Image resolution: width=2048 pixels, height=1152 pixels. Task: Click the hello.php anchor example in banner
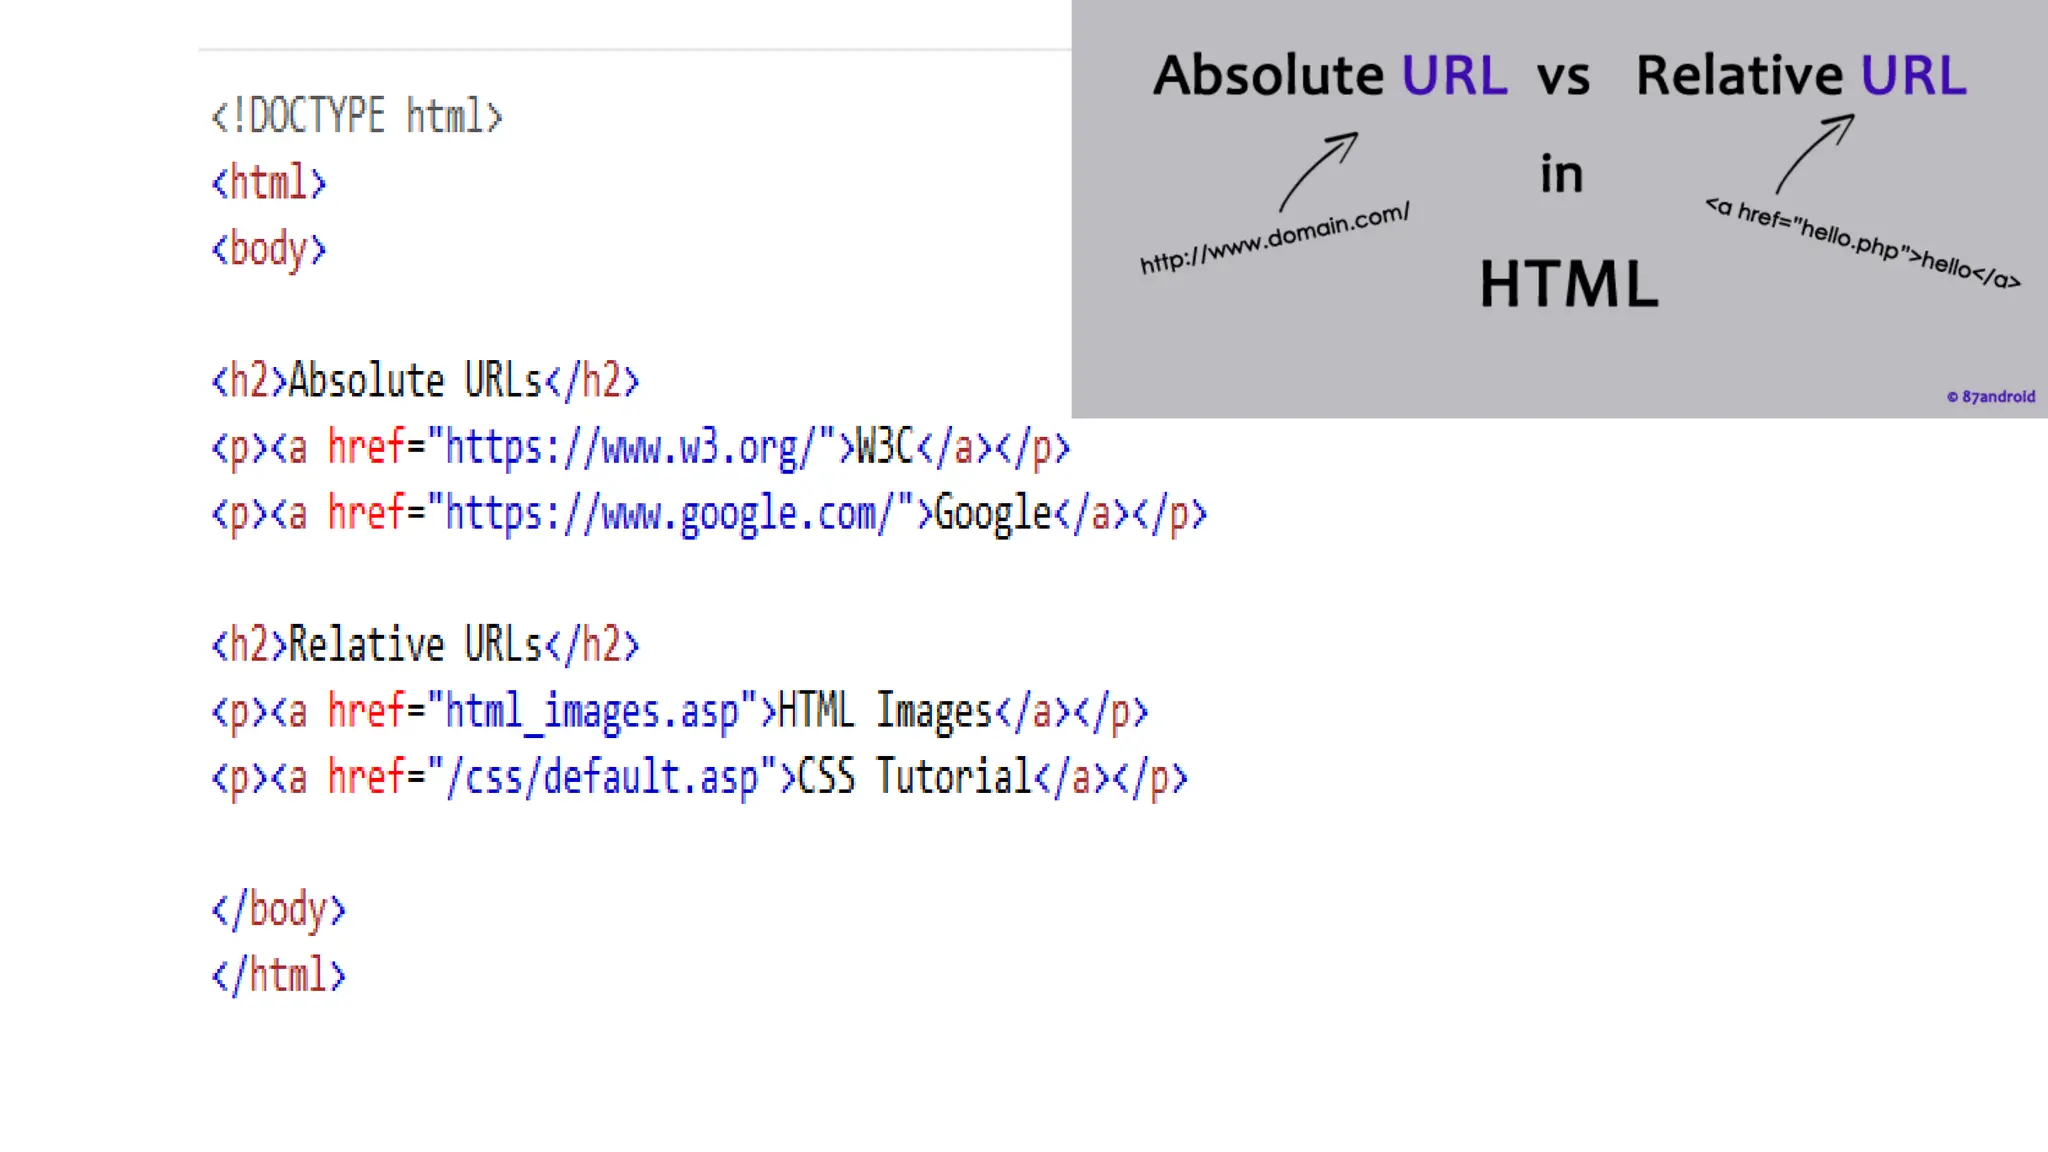coord(1862,244)
